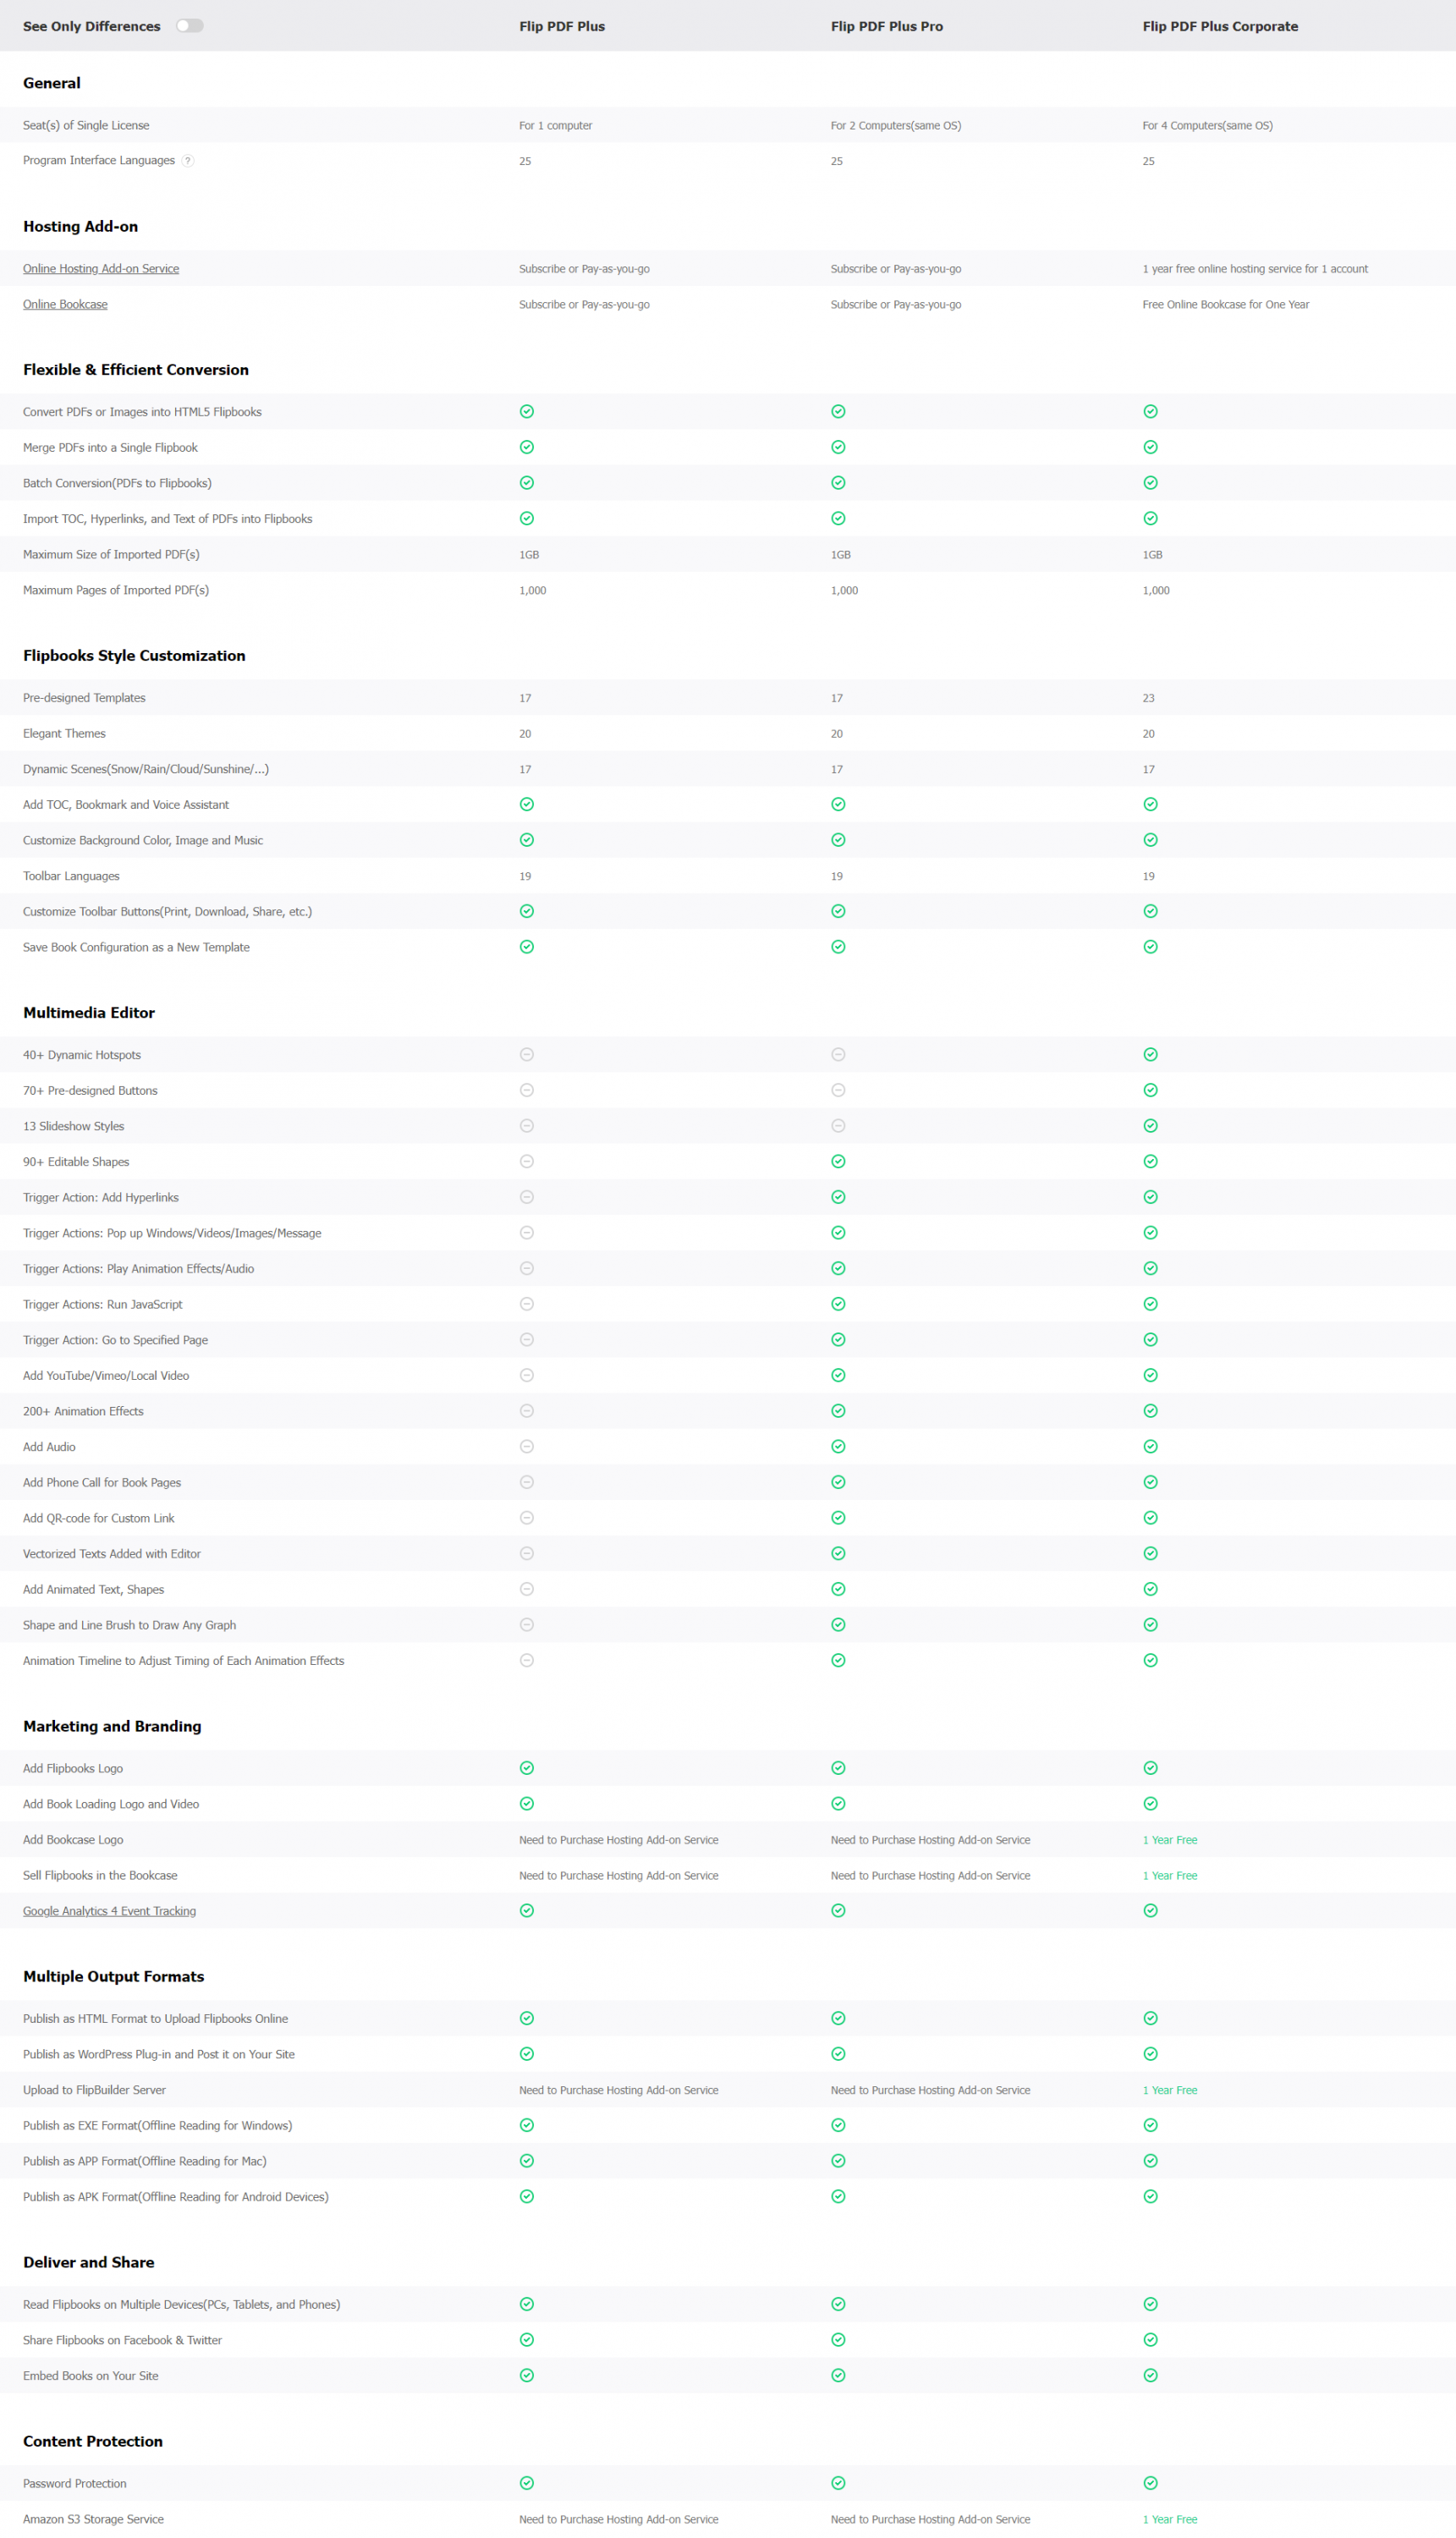
Task: Click the Flip PDF Plus dash icon for Add Audio
Action: 527,1447
